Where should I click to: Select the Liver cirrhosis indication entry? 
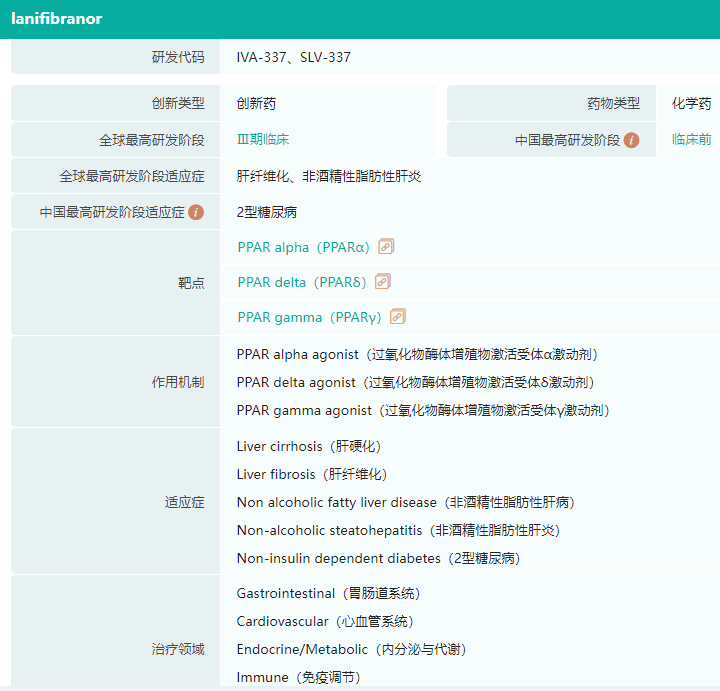[308, 446]
